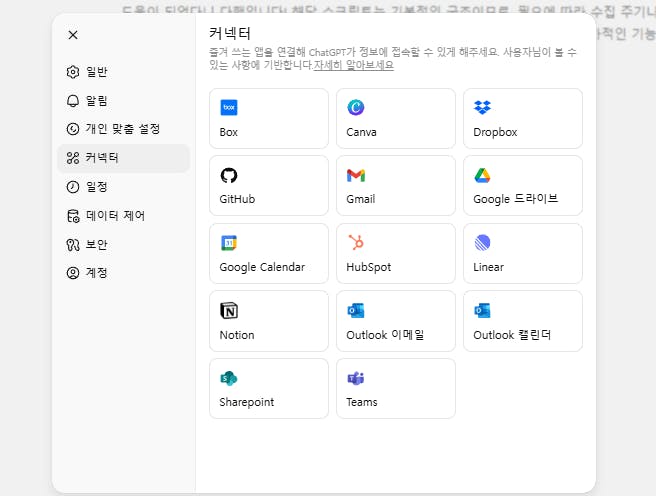656x496 pixels.
Task: Click the GitHub octocat icon
Action: (229, 175)
